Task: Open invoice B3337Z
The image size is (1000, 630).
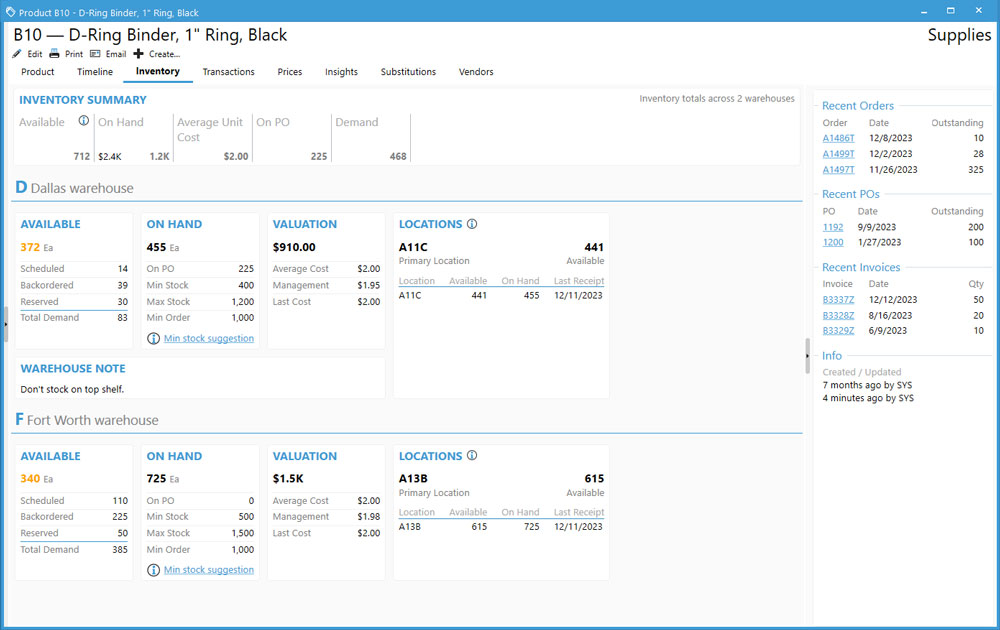Action: coord(838,300)
